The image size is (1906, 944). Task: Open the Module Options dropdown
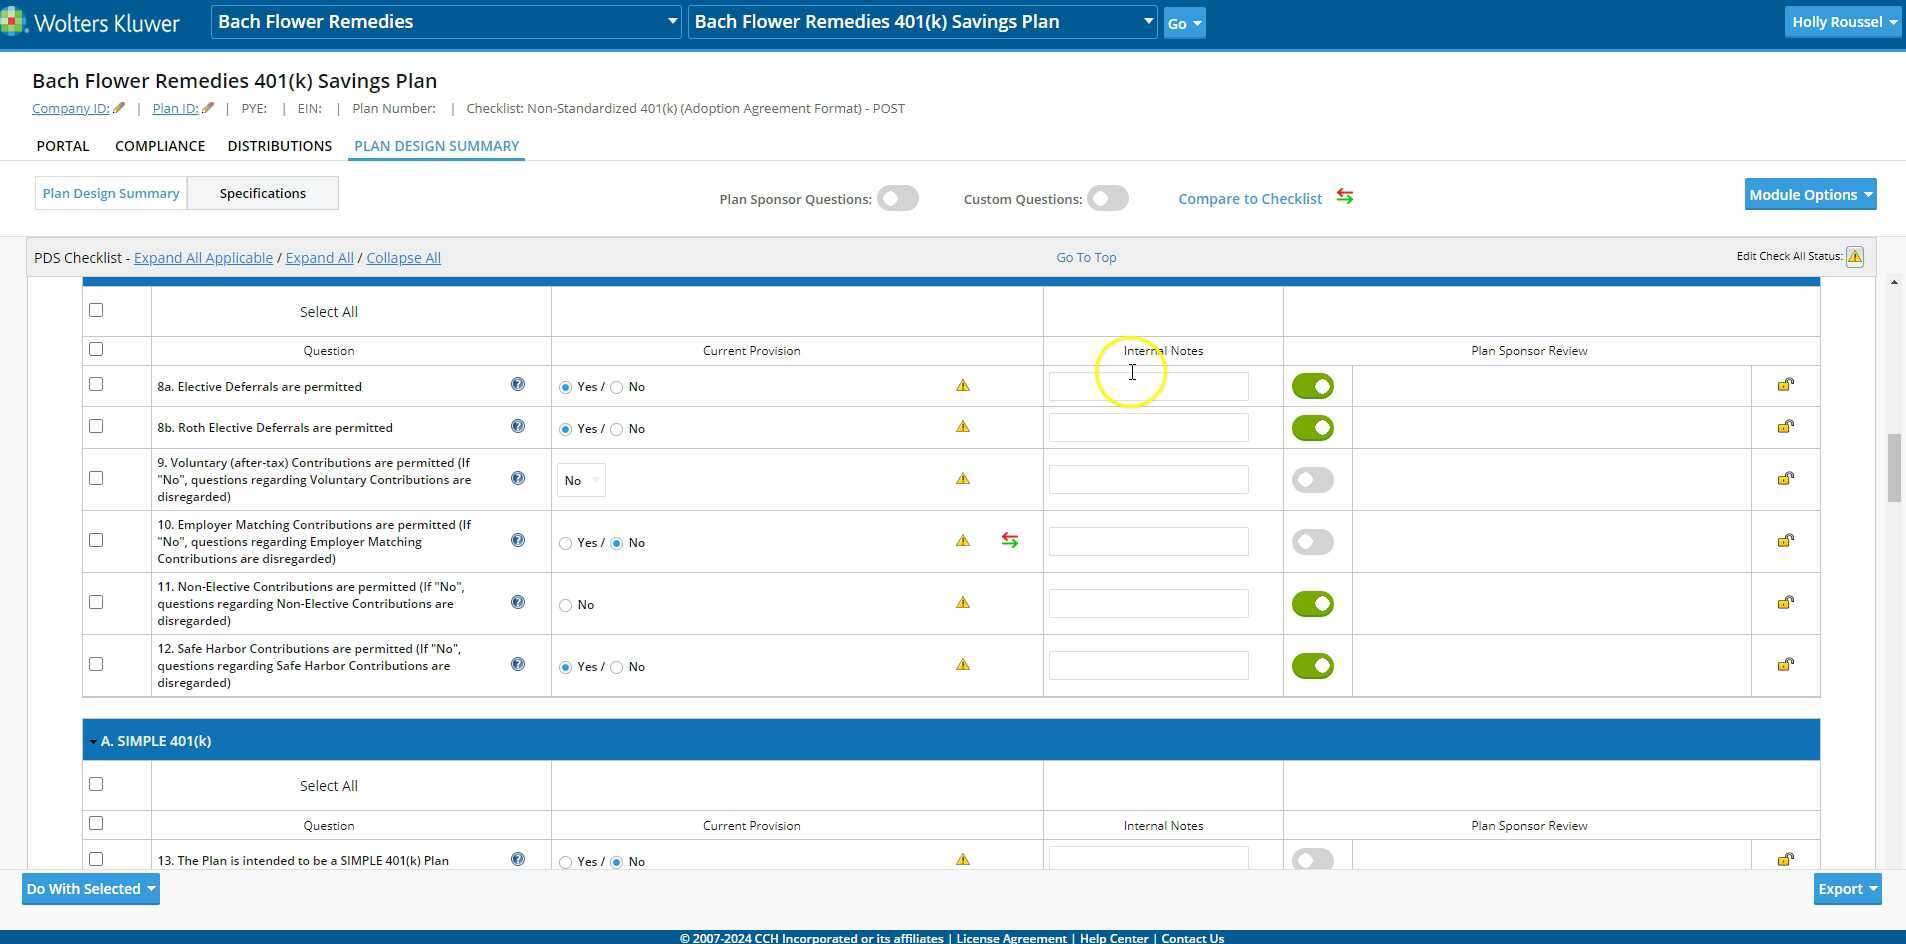click(1810, 195)
